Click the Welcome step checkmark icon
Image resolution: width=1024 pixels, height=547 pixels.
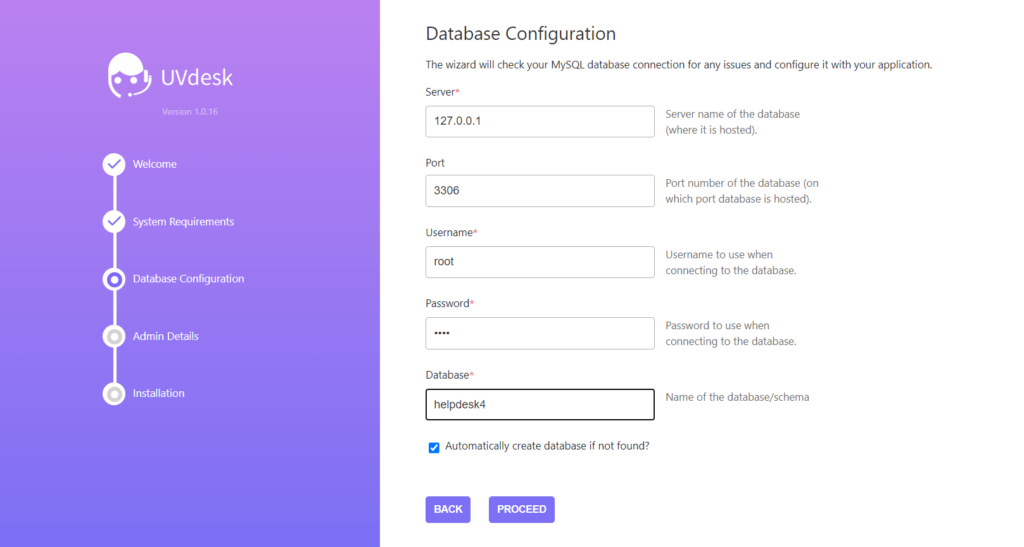click(114, 164)
